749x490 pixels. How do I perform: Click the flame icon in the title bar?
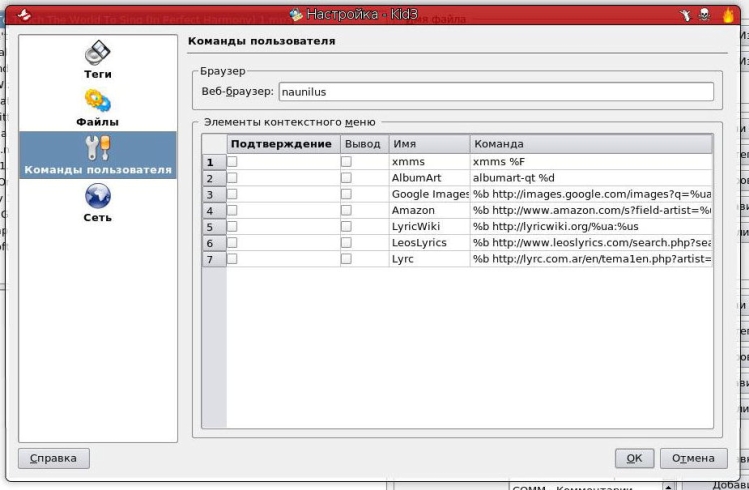point(728,15)
